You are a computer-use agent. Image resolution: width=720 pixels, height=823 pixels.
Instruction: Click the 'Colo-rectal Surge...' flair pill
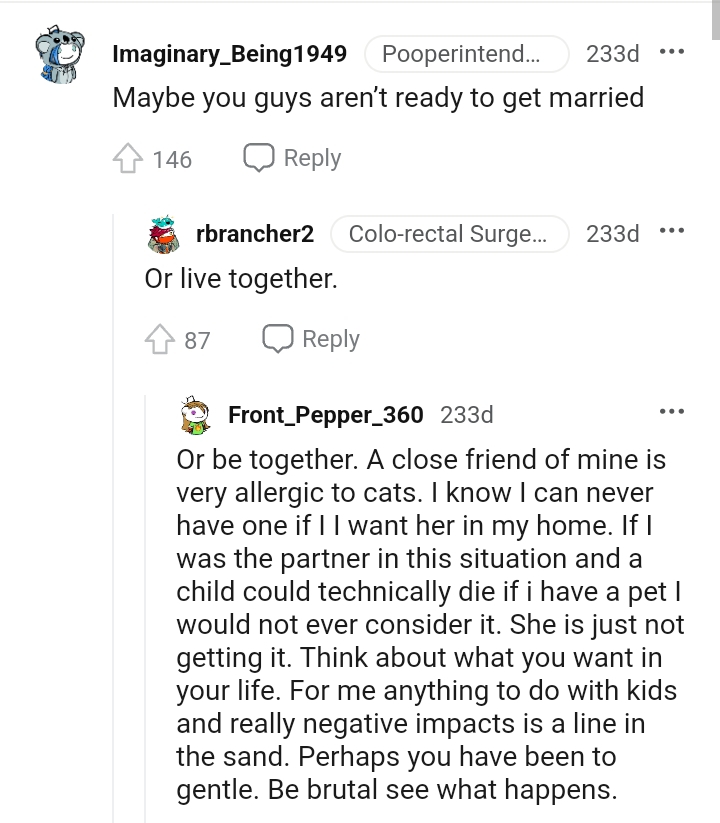pyautogui.click(x=449, y=234)
